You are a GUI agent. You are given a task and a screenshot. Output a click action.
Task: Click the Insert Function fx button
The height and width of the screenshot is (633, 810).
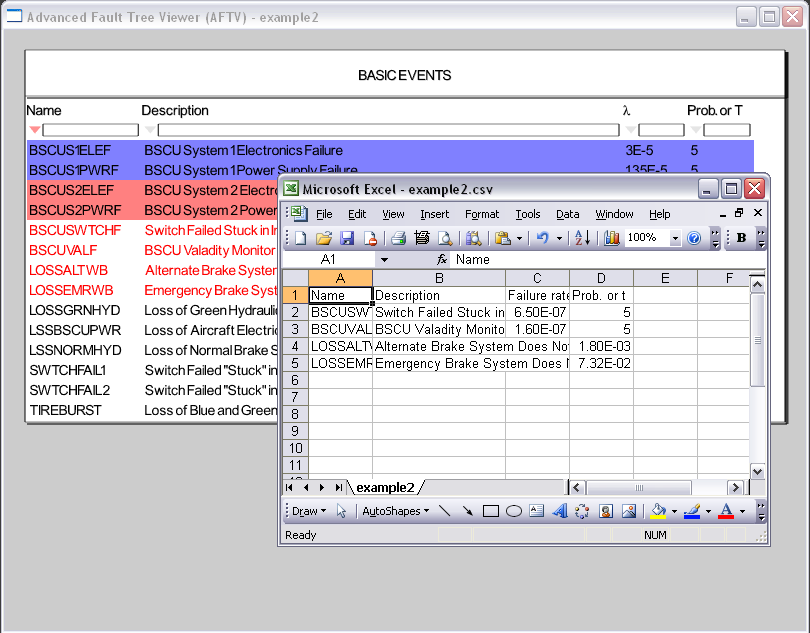(442, 259)
